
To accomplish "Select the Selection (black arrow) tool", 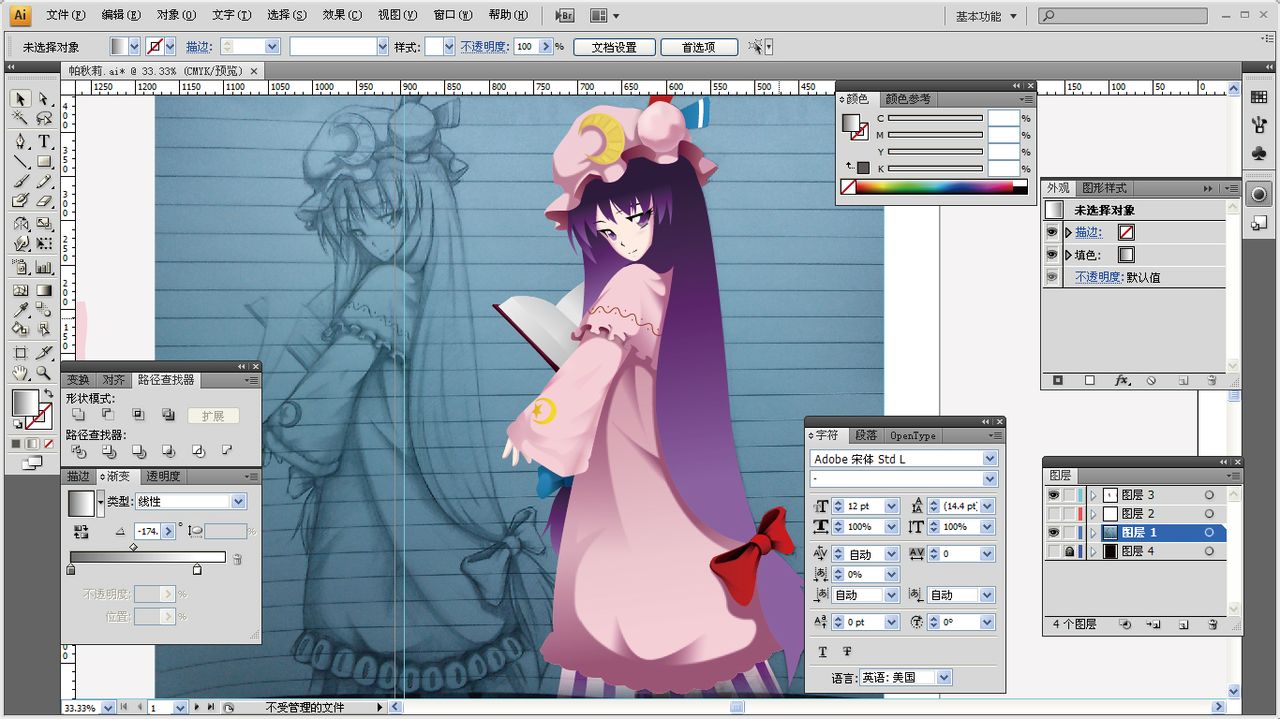I will (20, 99).
